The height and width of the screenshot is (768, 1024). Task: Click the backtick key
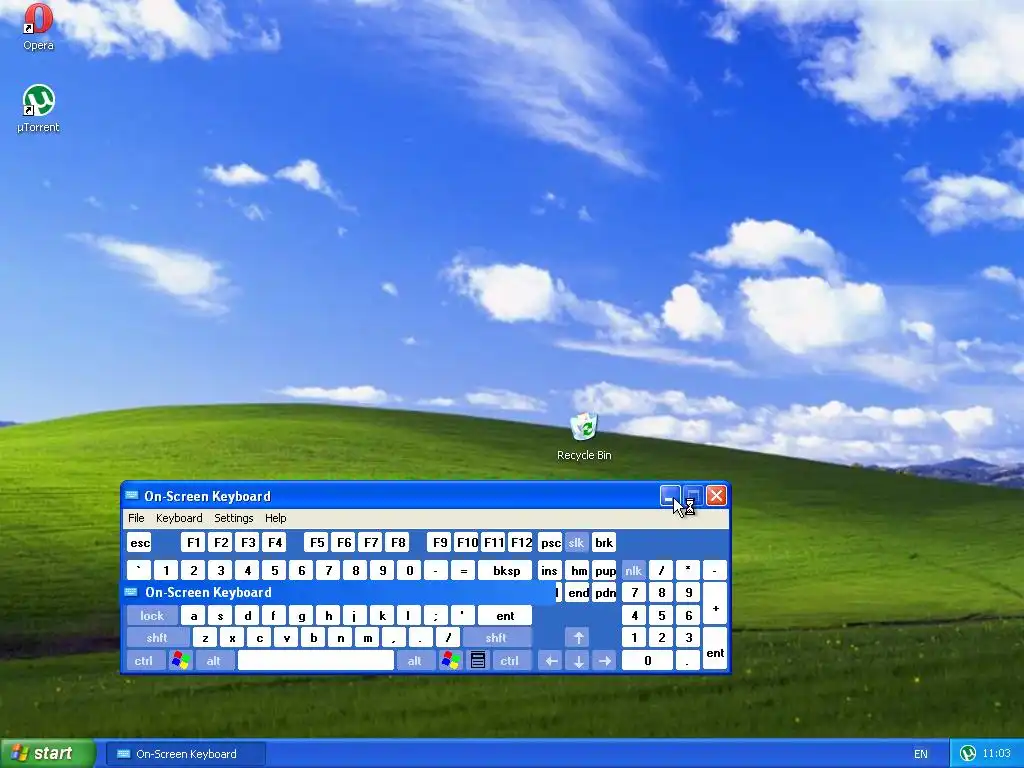[x=138, y=571]
